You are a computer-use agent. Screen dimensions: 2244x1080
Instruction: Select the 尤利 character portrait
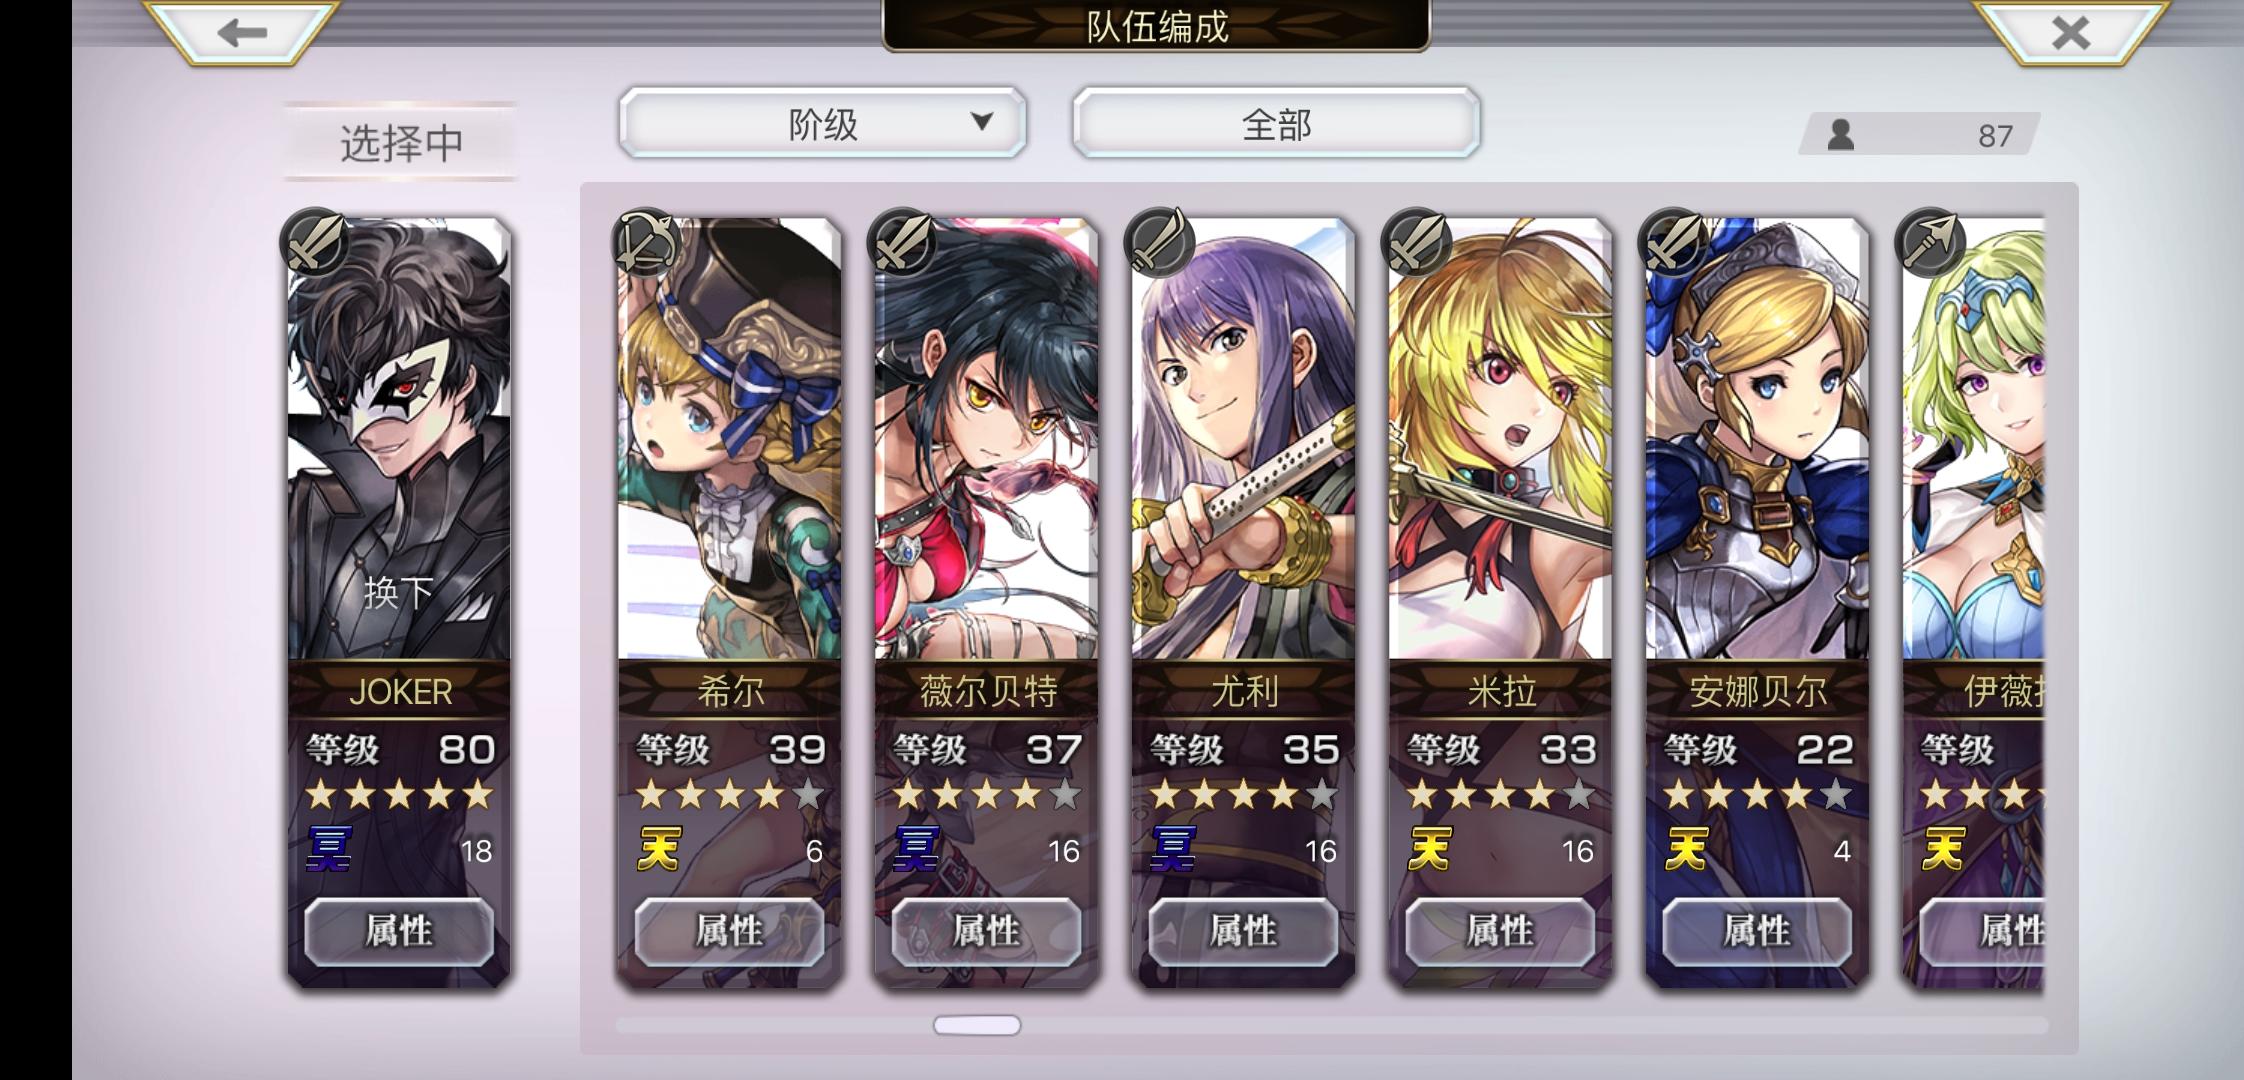coord(1243,438)
